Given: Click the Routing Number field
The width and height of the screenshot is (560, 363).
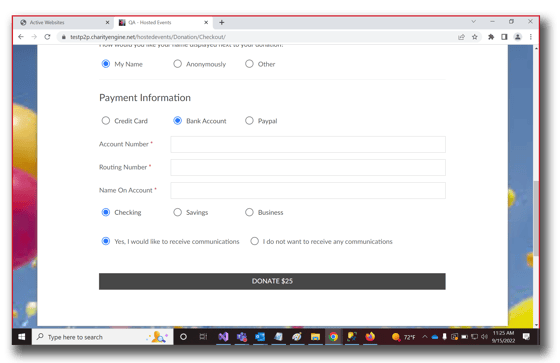Looking at the screenshot, I should point(308,167).
